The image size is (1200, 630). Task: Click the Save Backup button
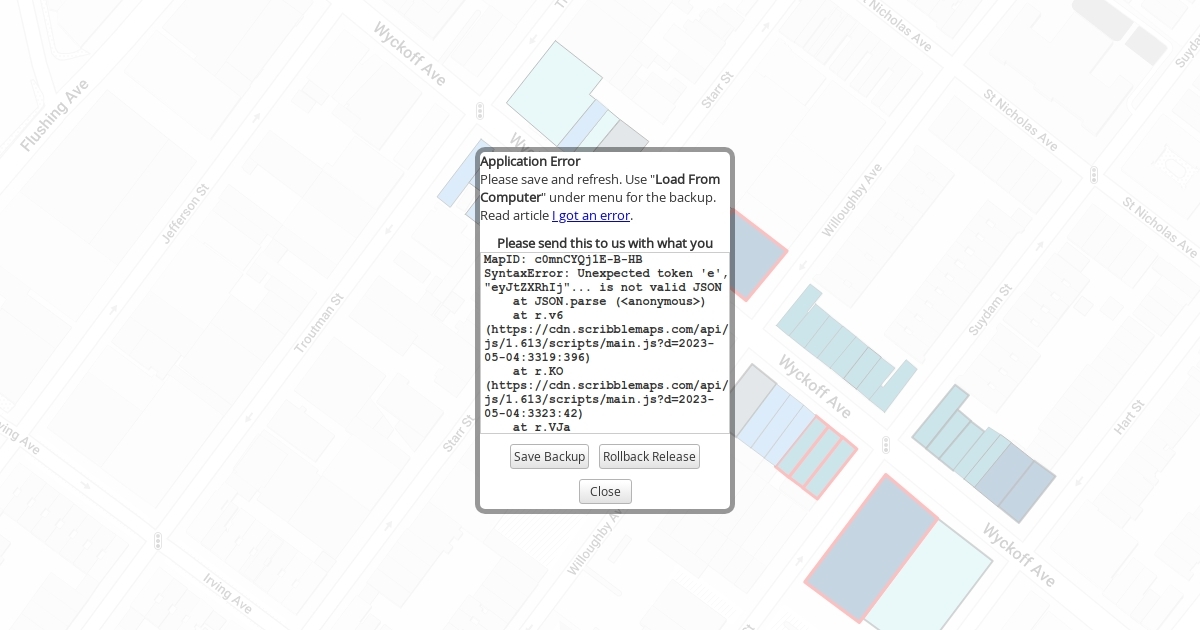[x=549, y=456]
